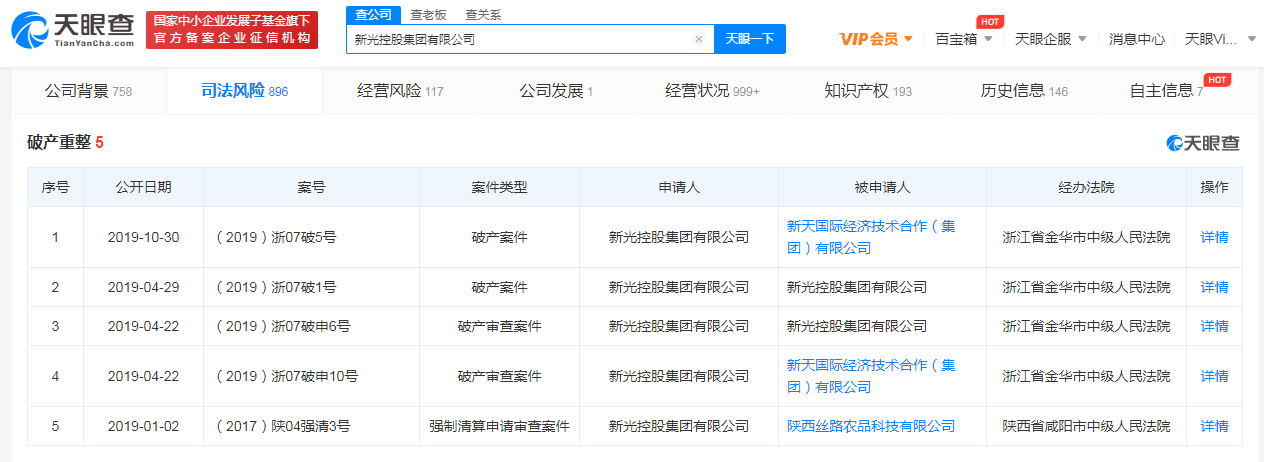The width and height of the screenshot is (1264, 462).
Task: Switch to the 公司发展 tab
Action: tap(556, 91)
